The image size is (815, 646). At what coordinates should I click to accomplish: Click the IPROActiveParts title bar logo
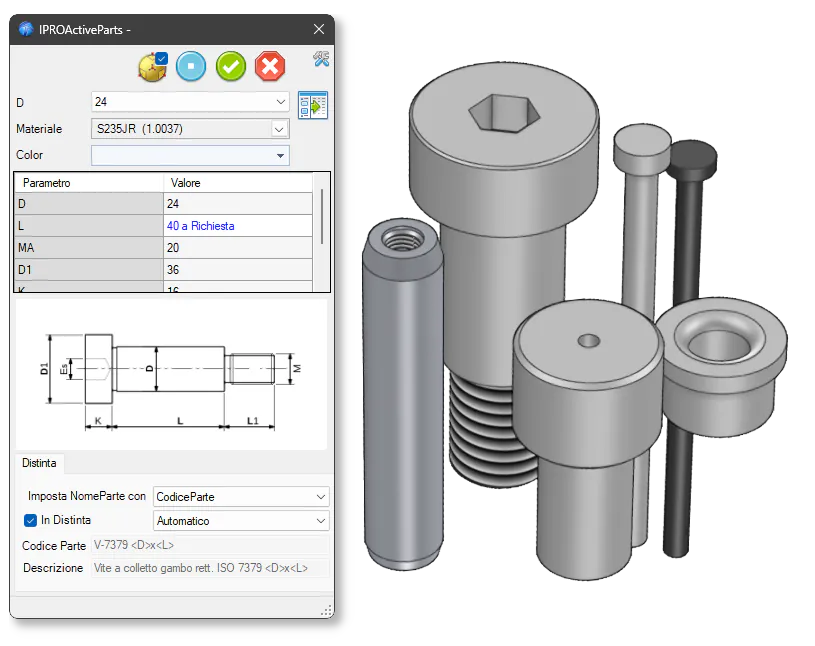[x=26, y=29]
